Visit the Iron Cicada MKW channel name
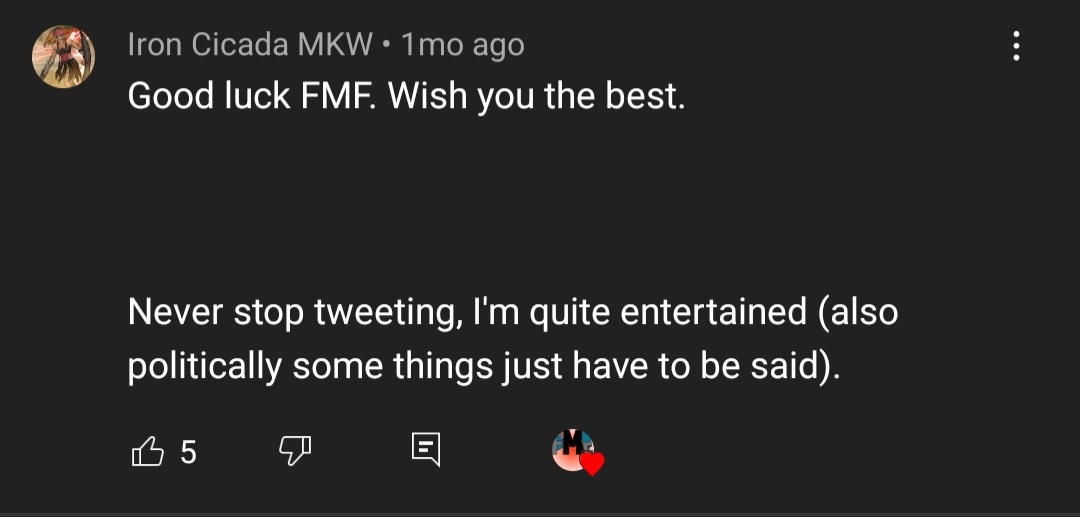 coord(249,45)
